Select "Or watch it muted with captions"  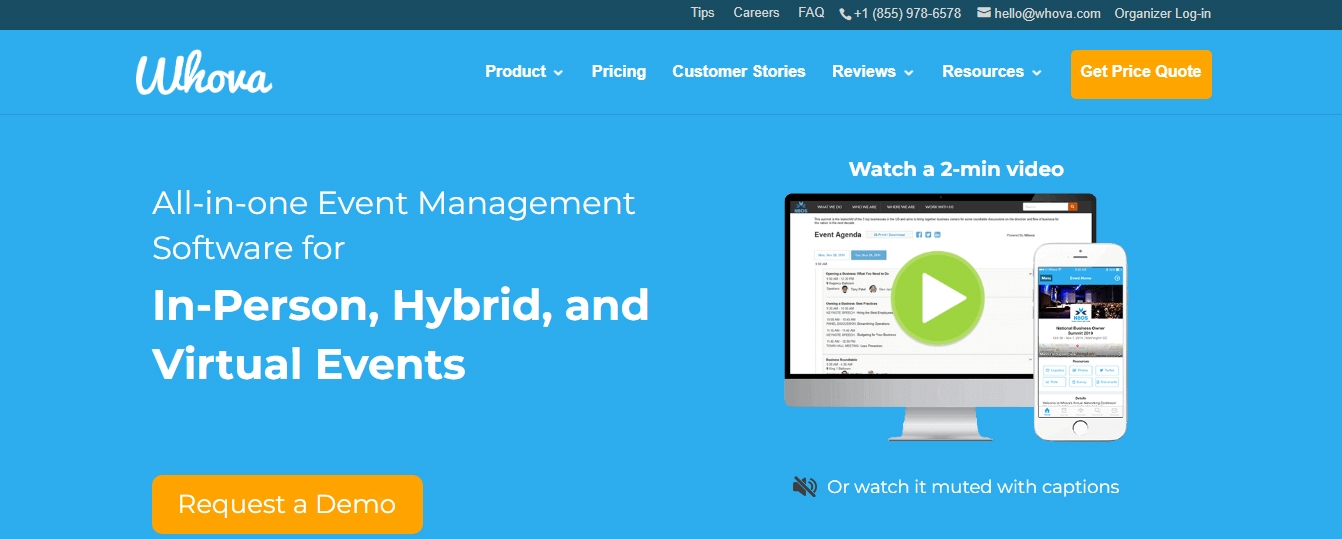pyautogui.click(x=972, y=487)
